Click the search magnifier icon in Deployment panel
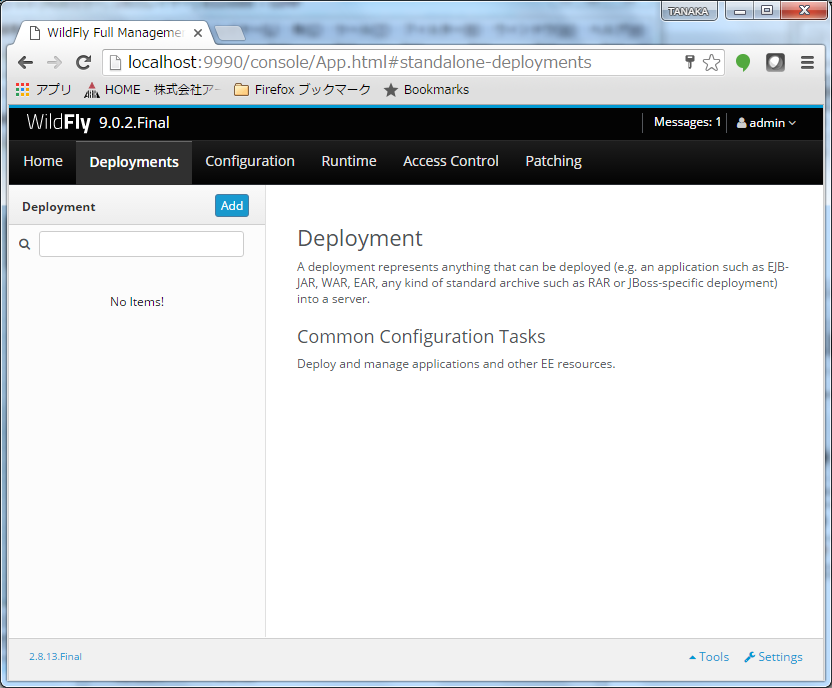 pos(25,244)
